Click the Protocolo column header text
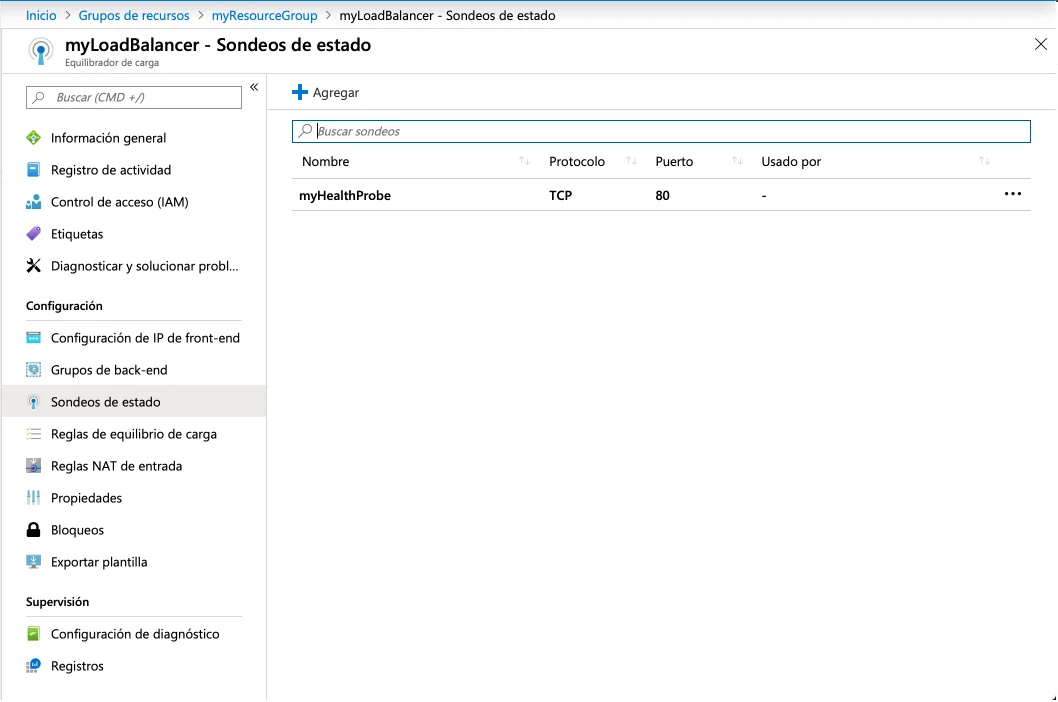 (x=577, y=161)
